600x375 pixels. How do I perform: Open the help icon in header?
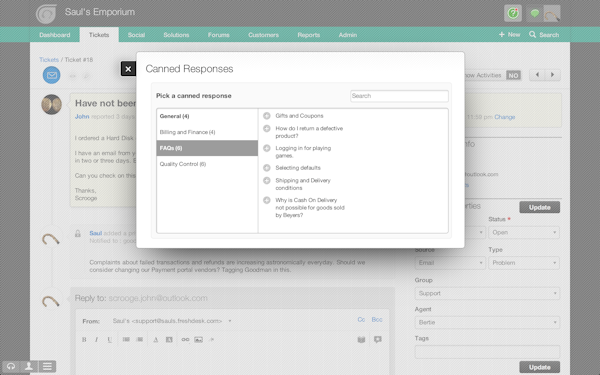tap(513, 13)
